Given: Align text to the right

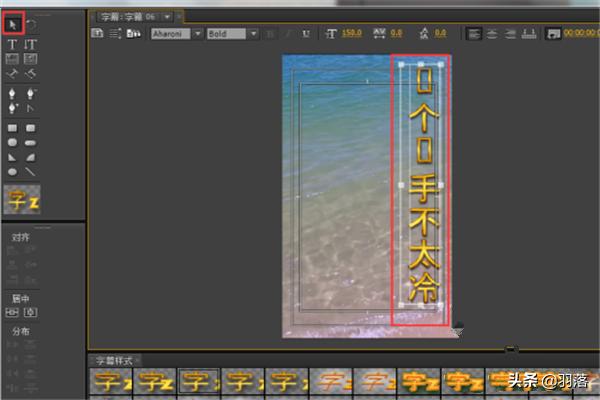Looking at the screenshot, I should coord(510,34).
